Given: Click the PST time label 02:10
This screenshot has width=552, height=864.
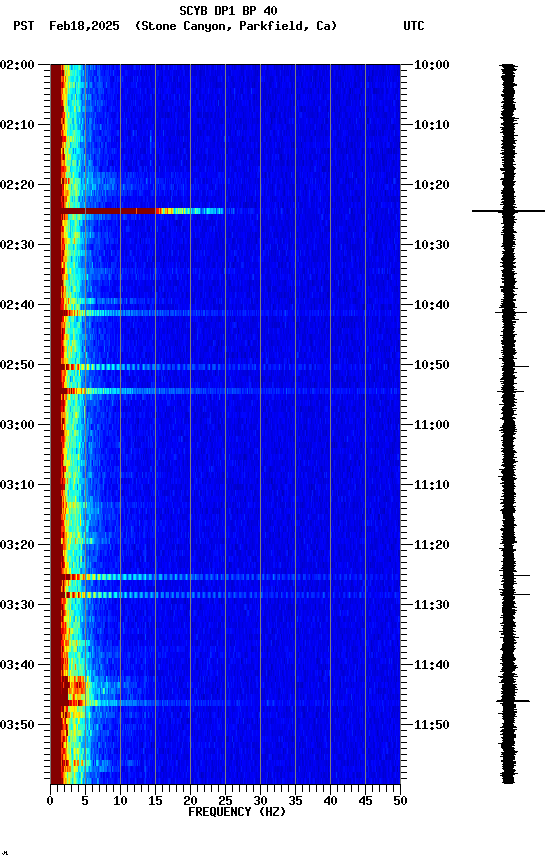Looking at the screenshot, I should pyautogui.click(x=17, y=125).
